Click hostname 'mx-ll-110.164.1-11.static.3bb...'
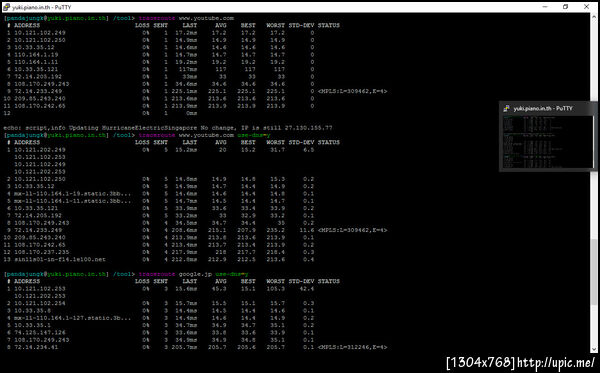 (72, 201)
